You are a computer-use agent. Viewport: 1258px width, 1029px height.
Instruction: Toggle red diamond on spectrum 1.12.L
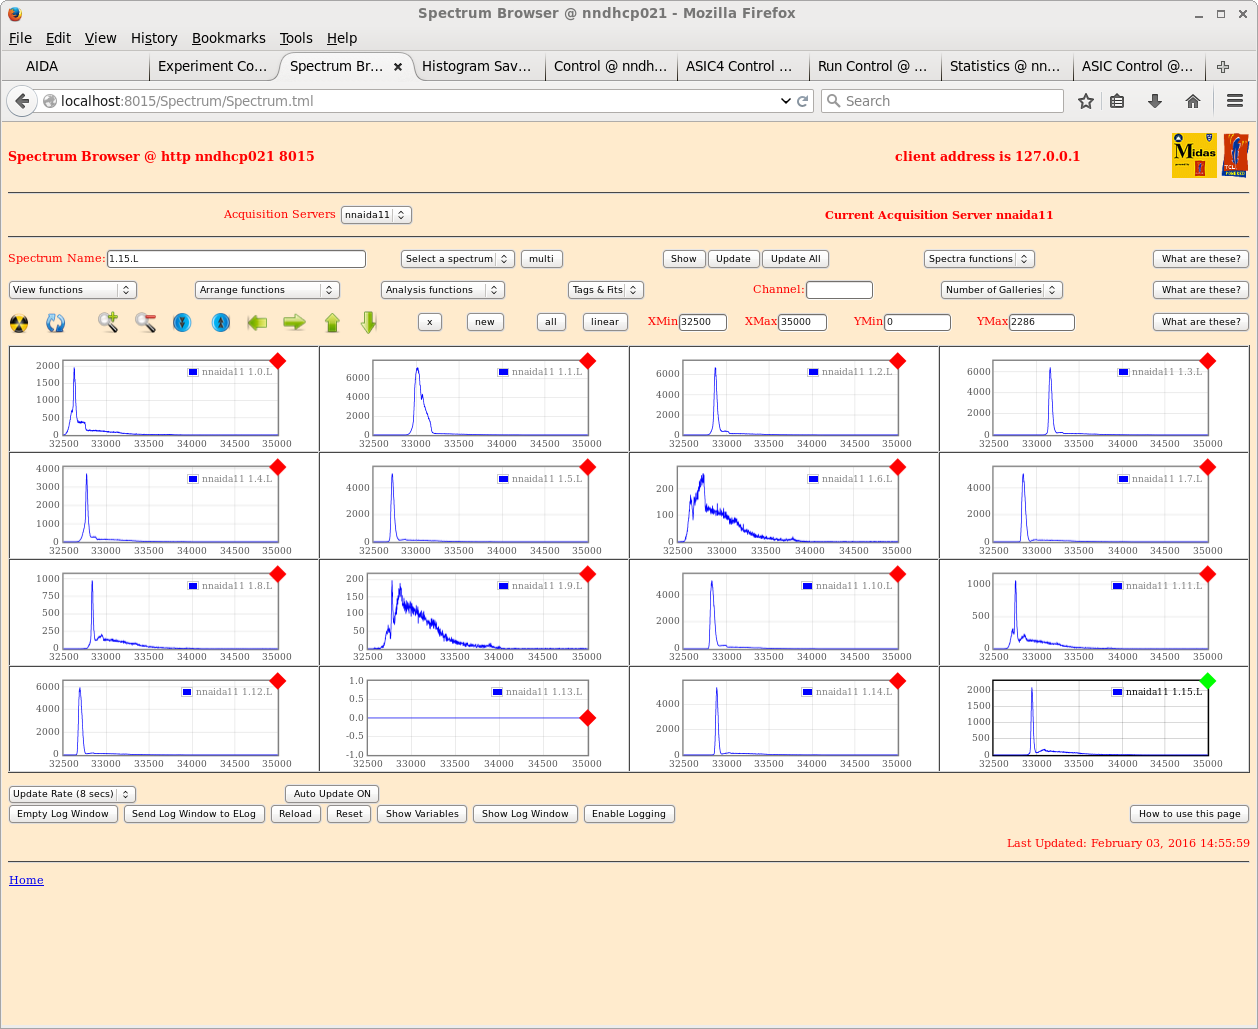tap(278, 681)
